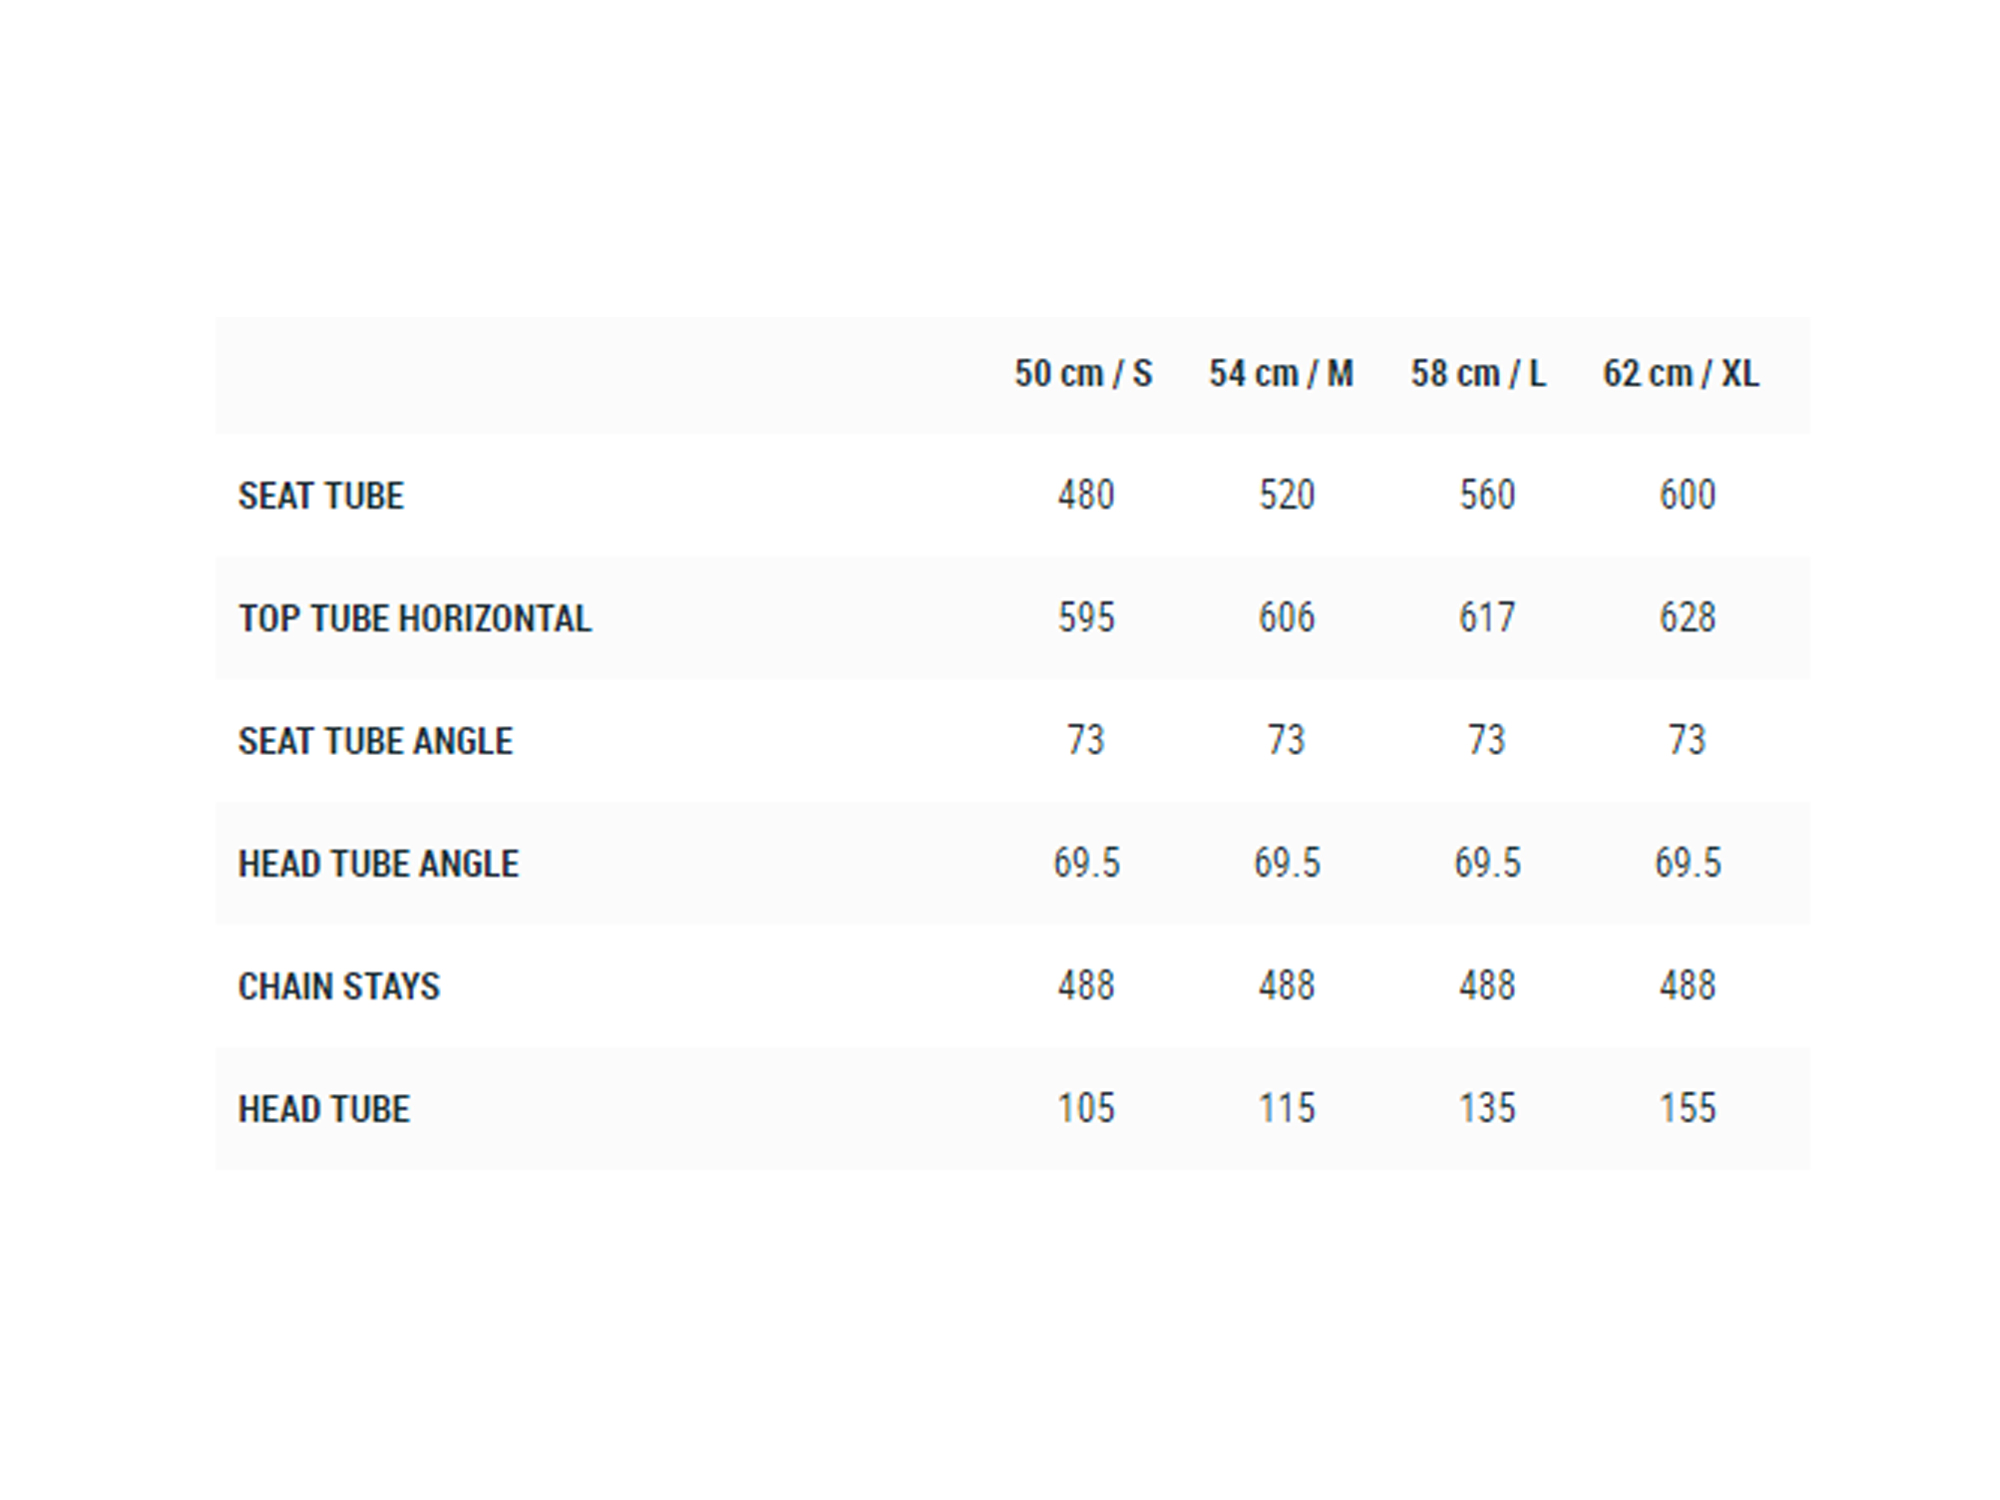Select top tube value 595
The image size is (2000, 1500).
point(1086,618)
